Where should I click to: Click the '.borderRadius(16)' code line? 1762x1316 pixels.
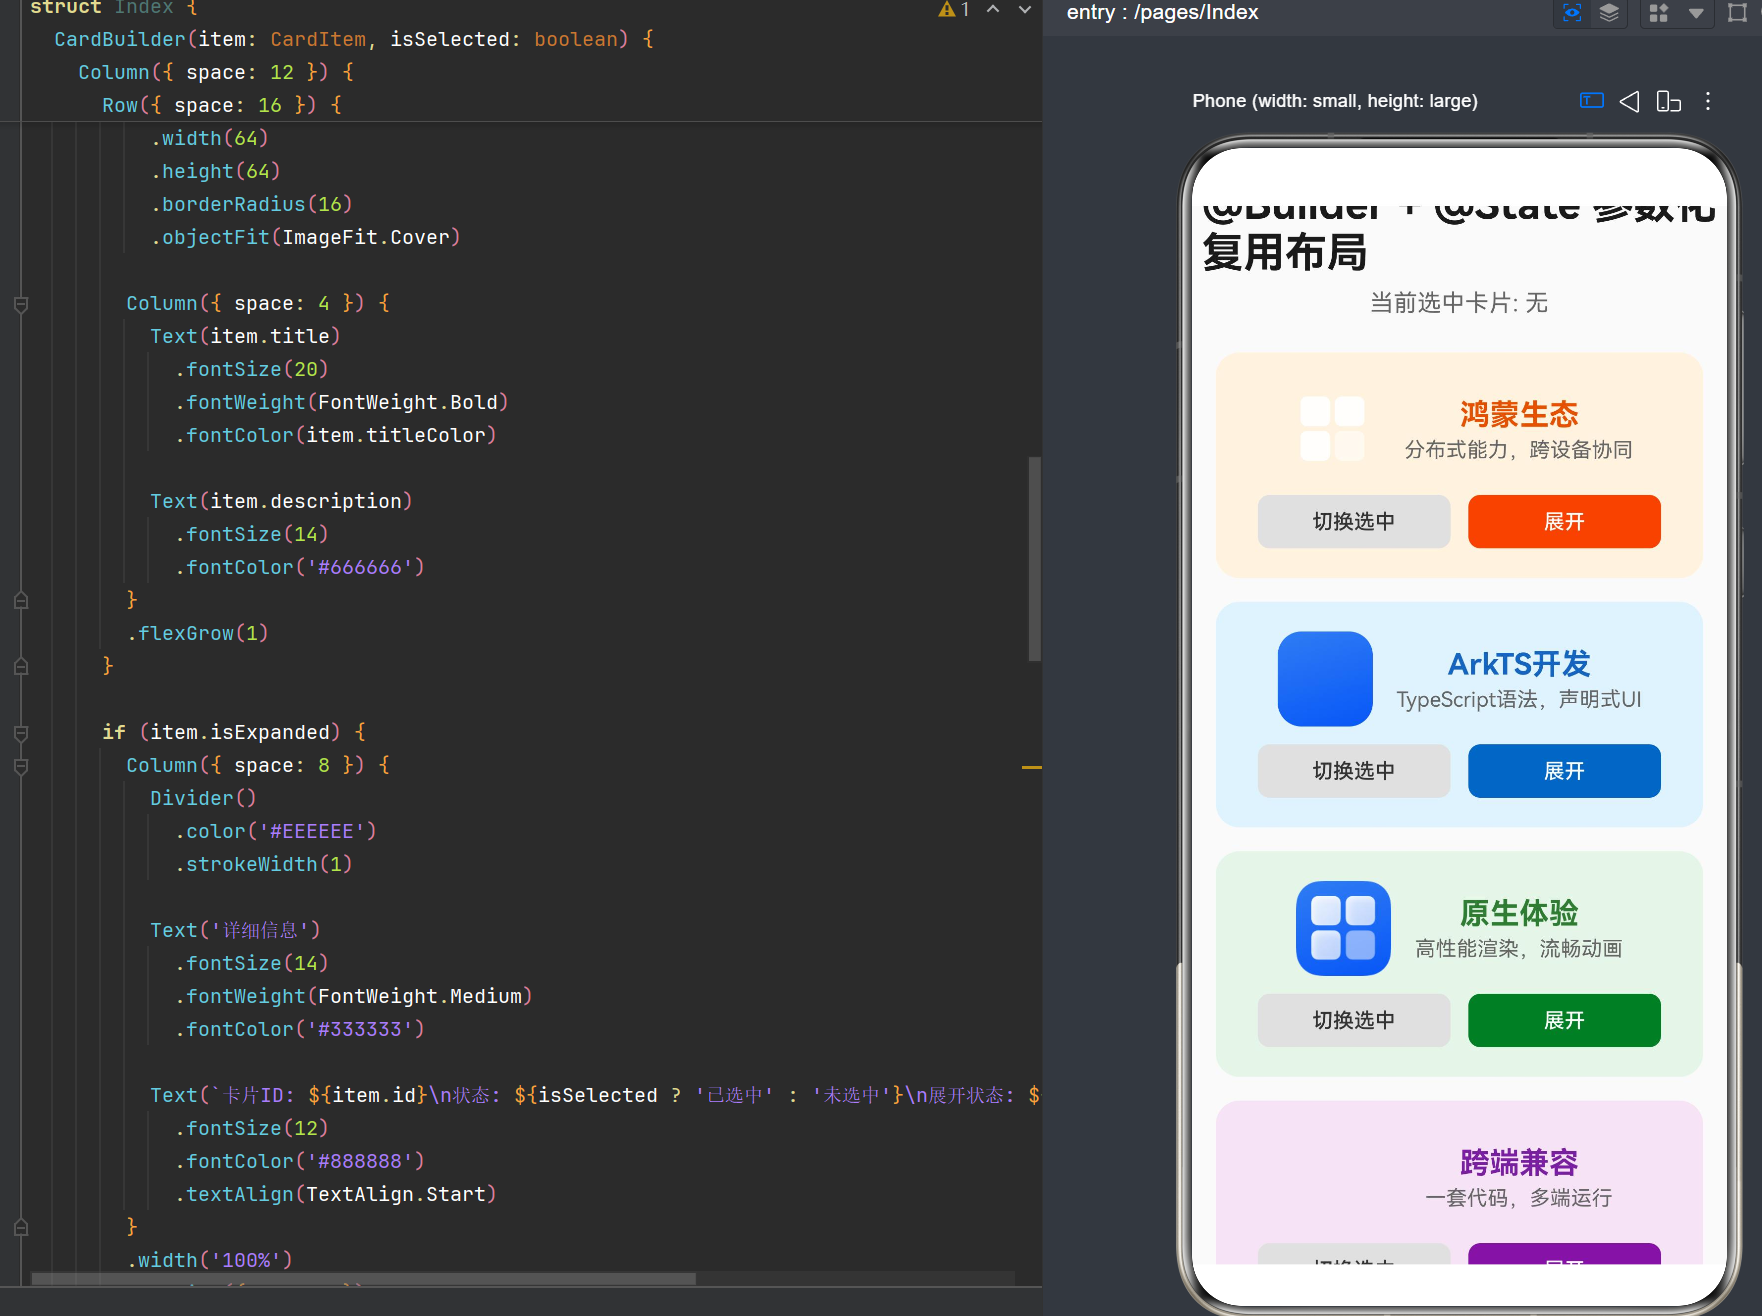tap(251, 204)
